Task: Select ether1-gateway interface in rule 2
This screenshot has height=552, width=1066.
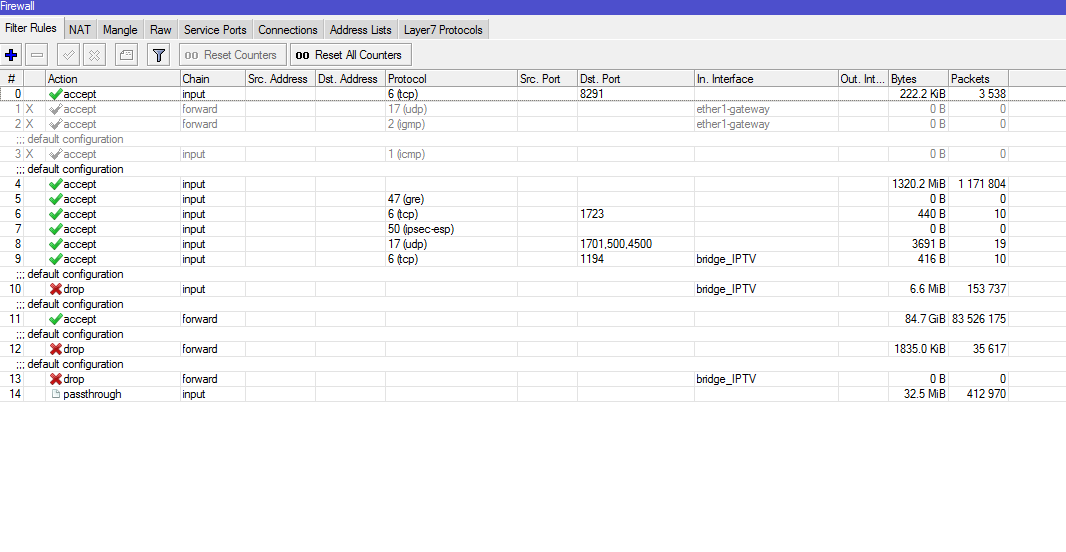Action: [x=766, y=124]
